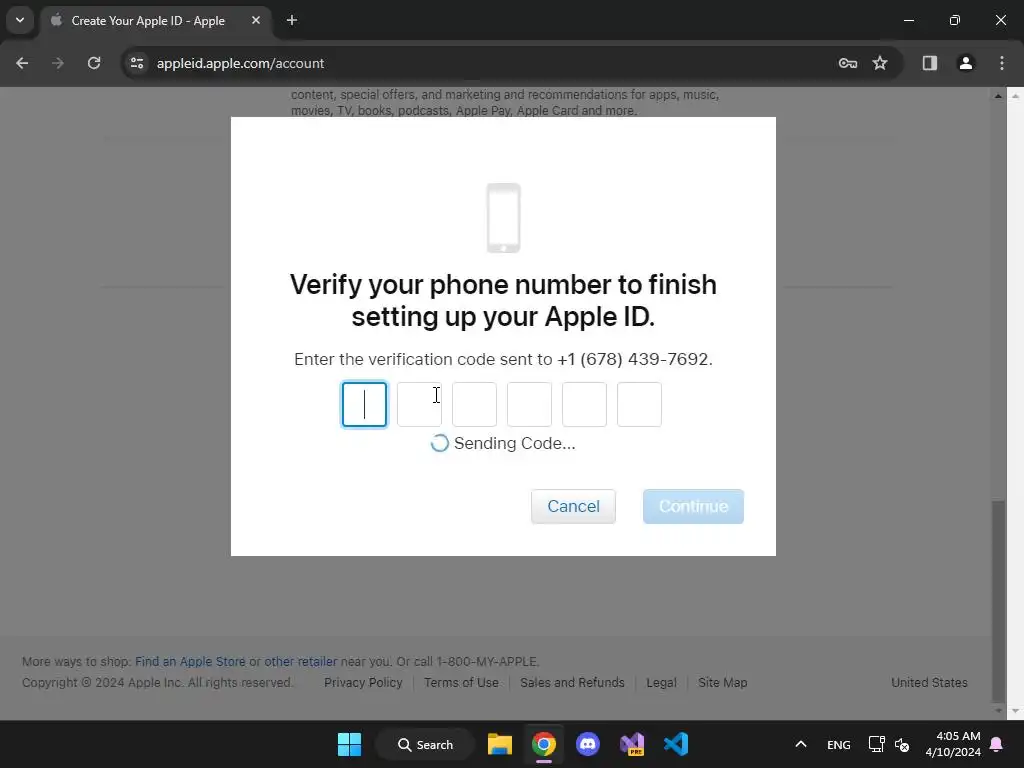This screenshot has height=768, width=1024.
Task: Open Visual Studio from the taskbar
Action: tap(632, 744)
